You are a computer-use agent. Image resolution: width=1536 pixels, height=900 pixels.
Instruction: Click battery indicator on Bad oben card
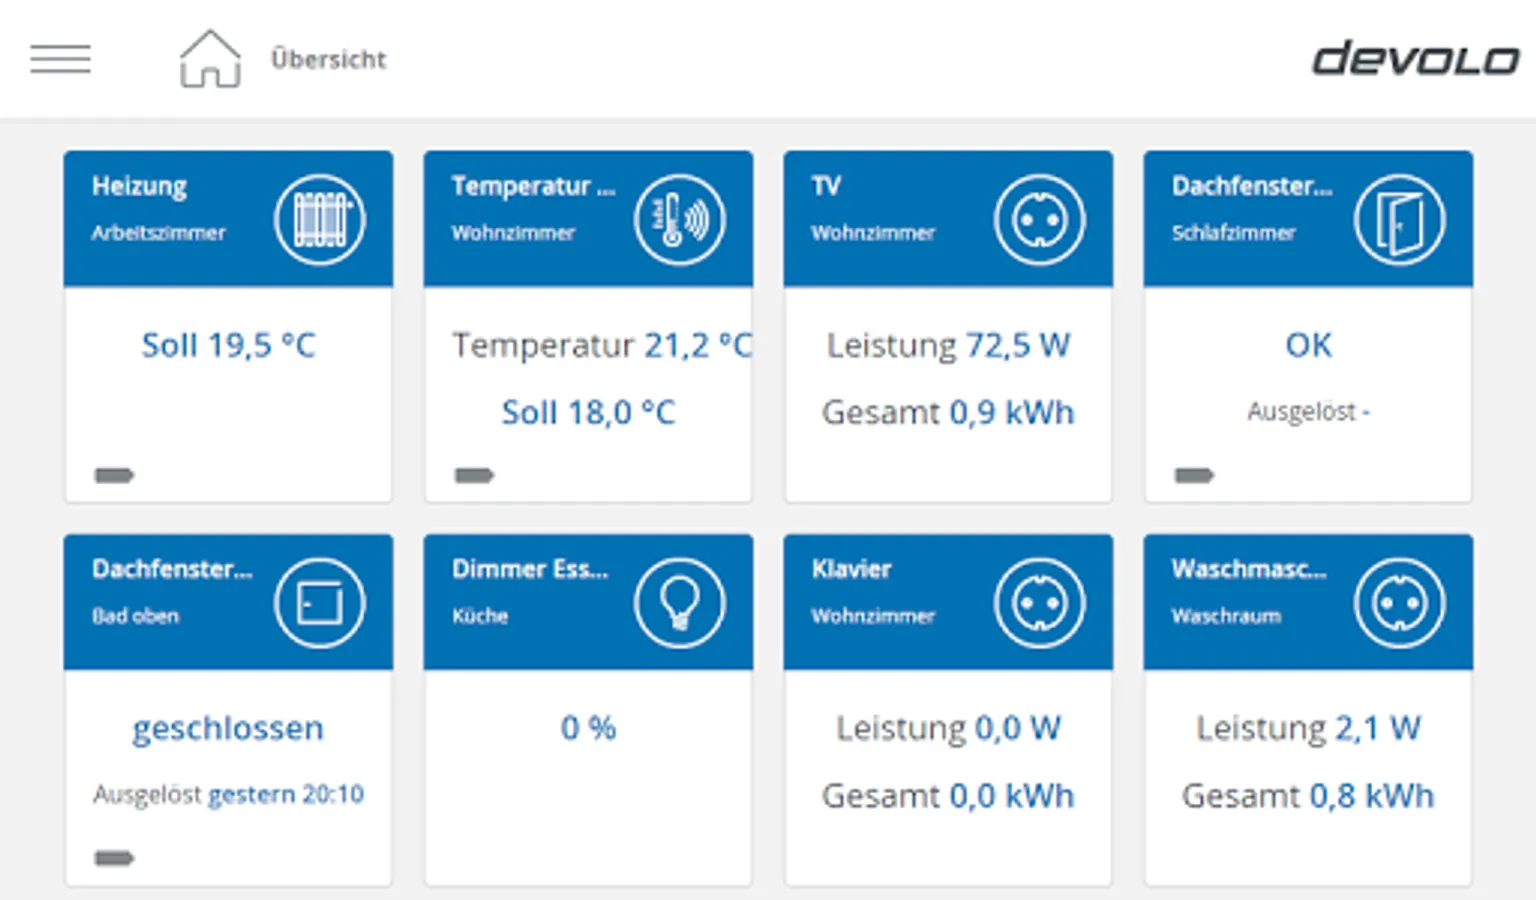tap(114, 858)
